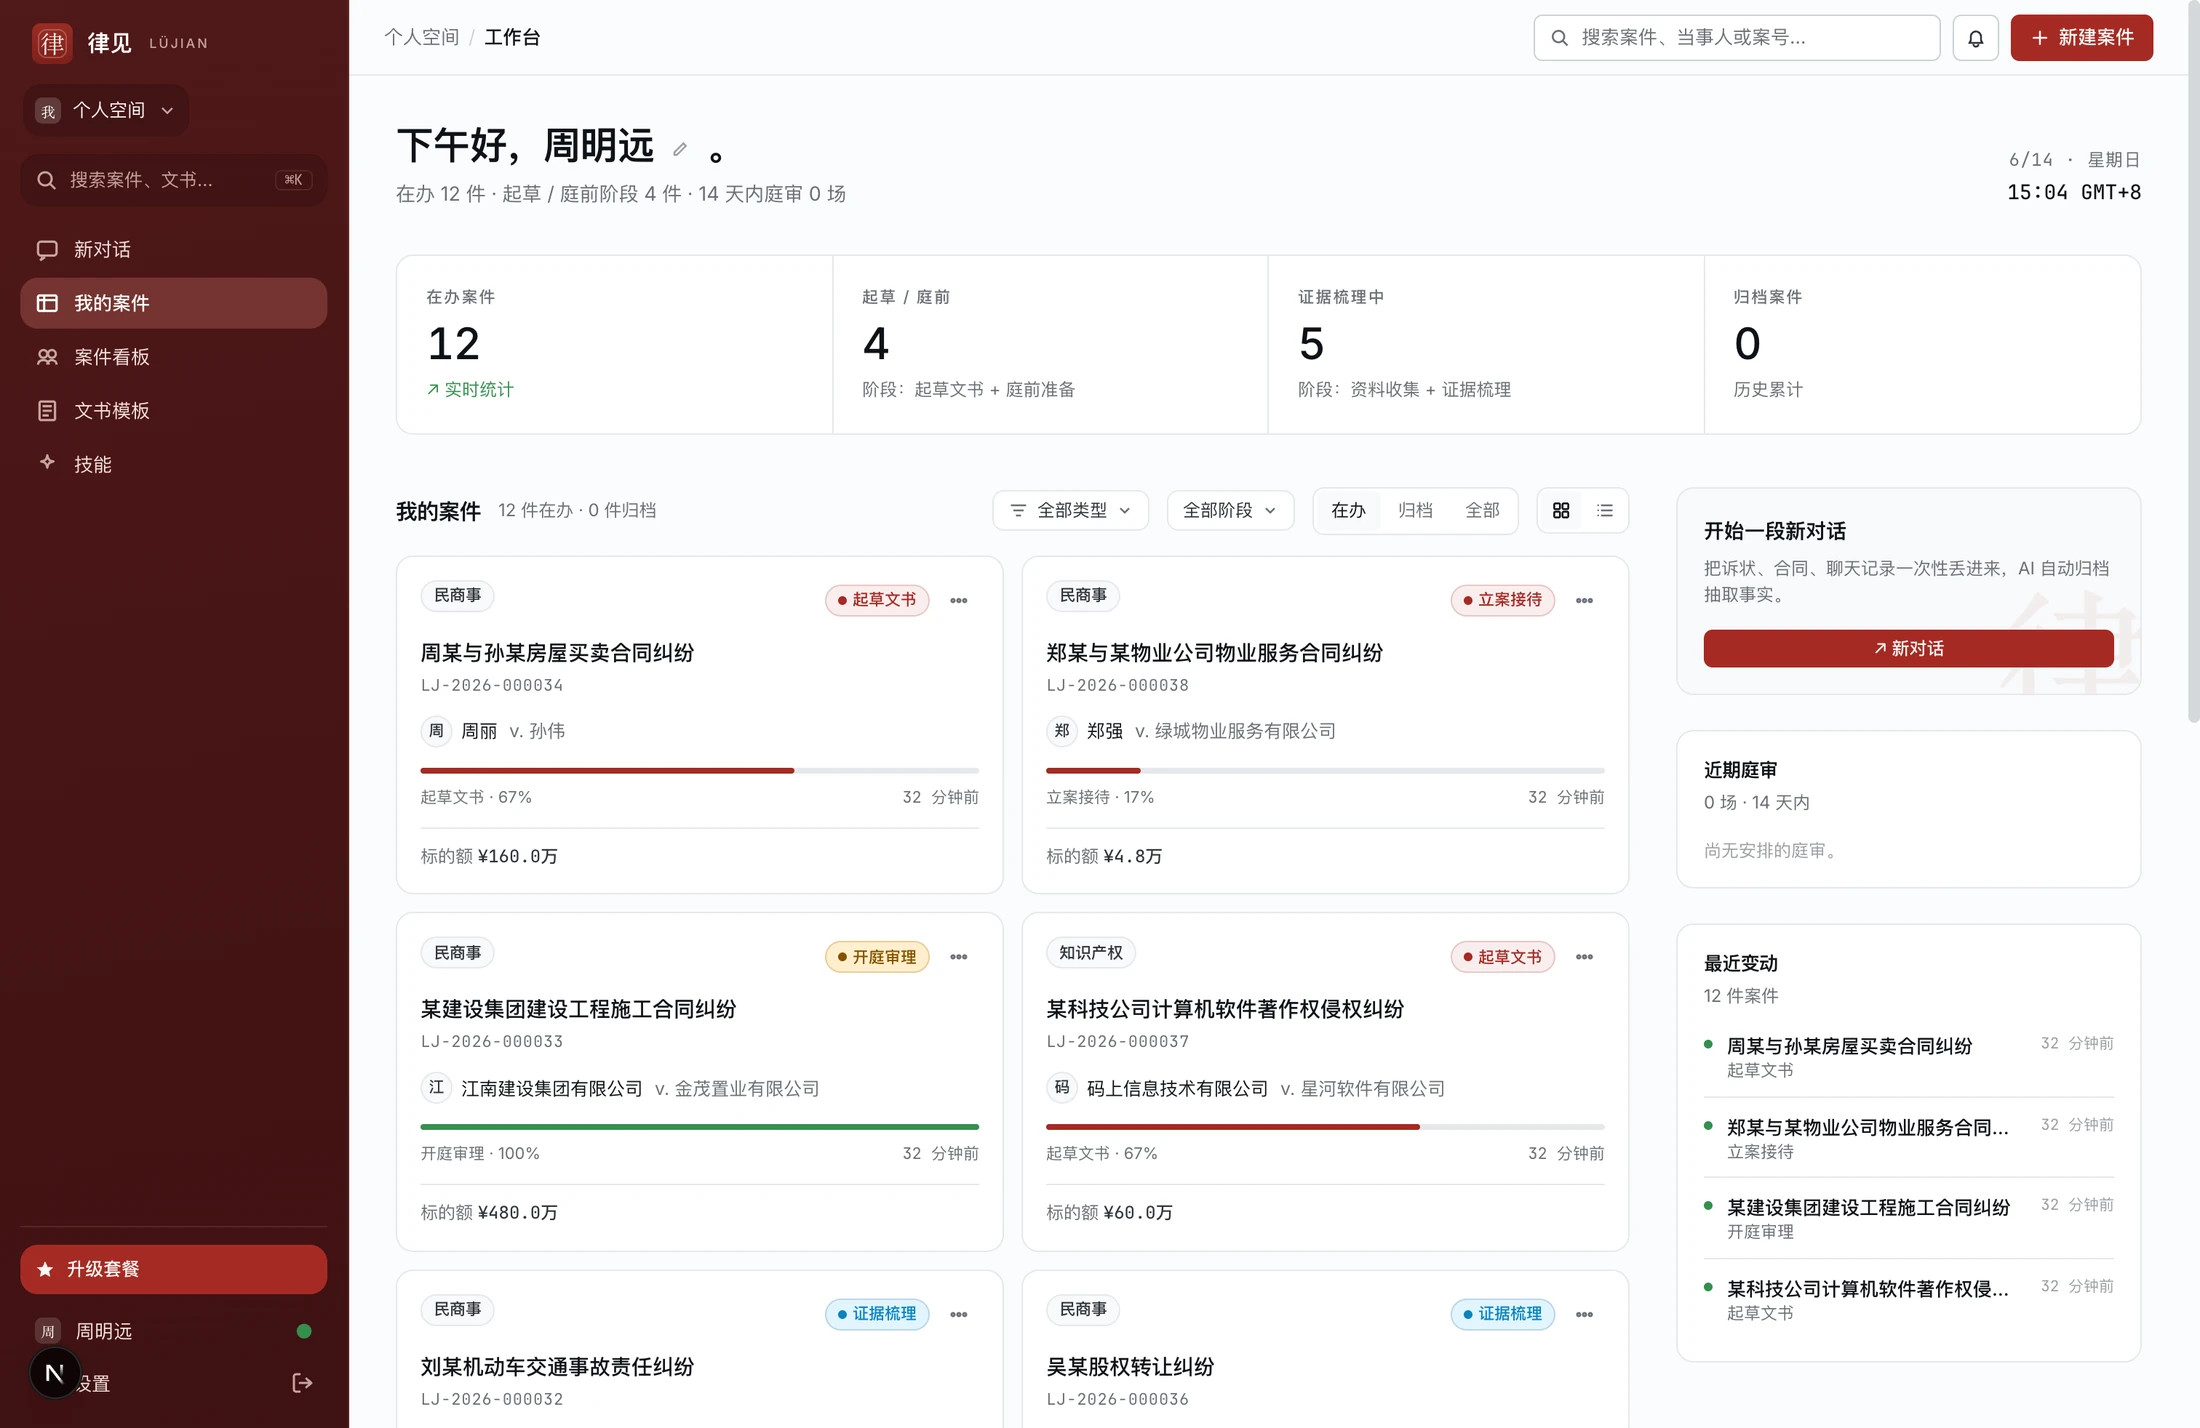Expand the 个人空间 workspace switcher
The width and height of the screenshot is (2200, 1428).
coord(105,110)
